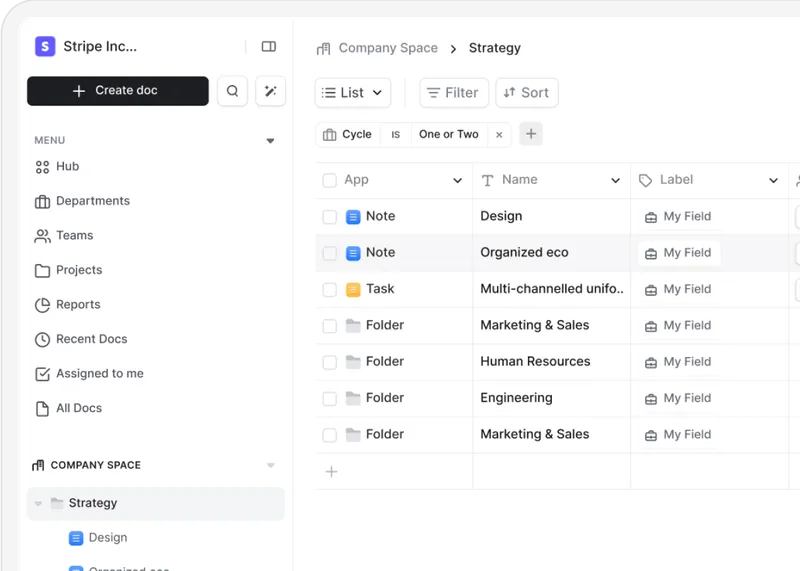Open the List view dropdown
Screen dimensions: 800x571
(353, 93)
